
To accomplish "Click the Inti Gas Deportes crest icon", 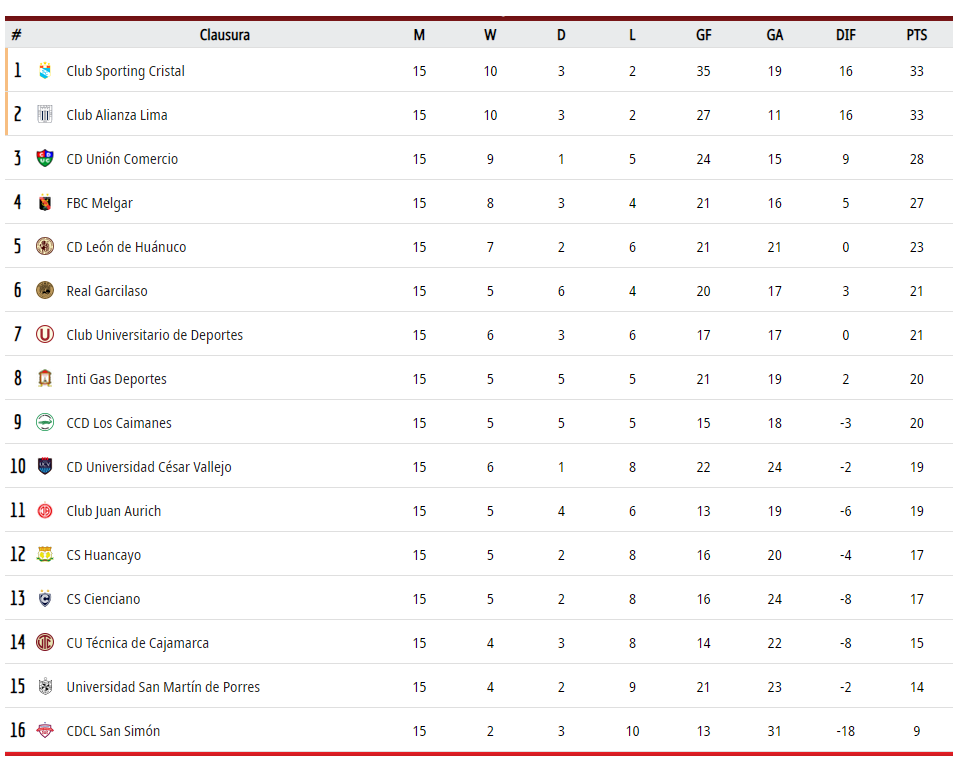I will click(45, 378).
